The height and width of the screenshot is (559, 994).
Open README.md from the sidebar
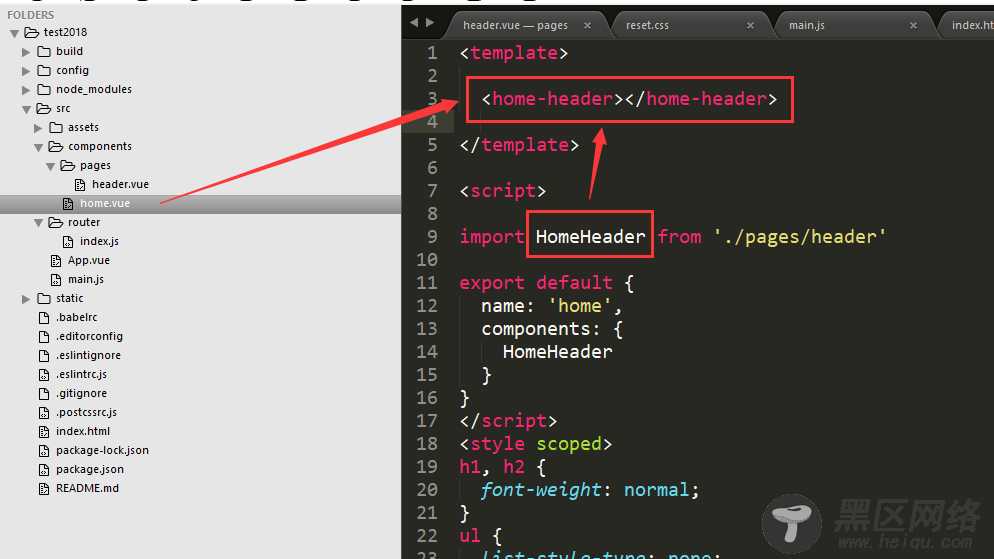pos(87,489)
